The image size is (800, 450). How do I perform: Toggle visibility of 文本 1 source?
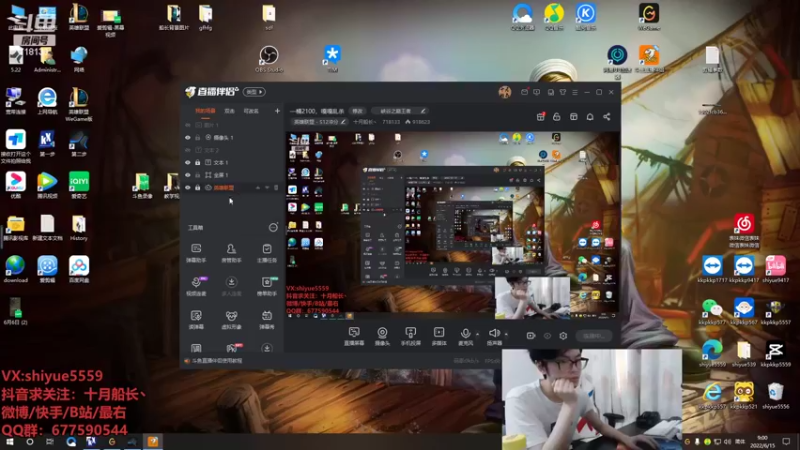(188, 163)
